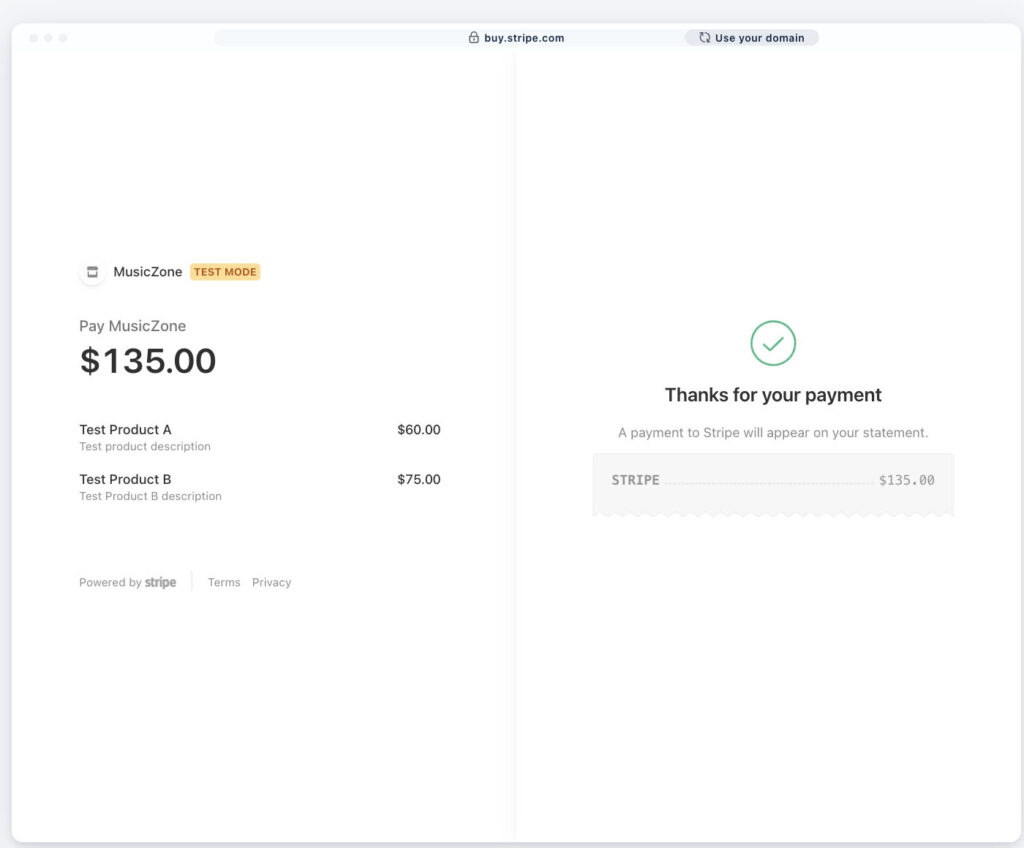Open the Terms link

223,582
